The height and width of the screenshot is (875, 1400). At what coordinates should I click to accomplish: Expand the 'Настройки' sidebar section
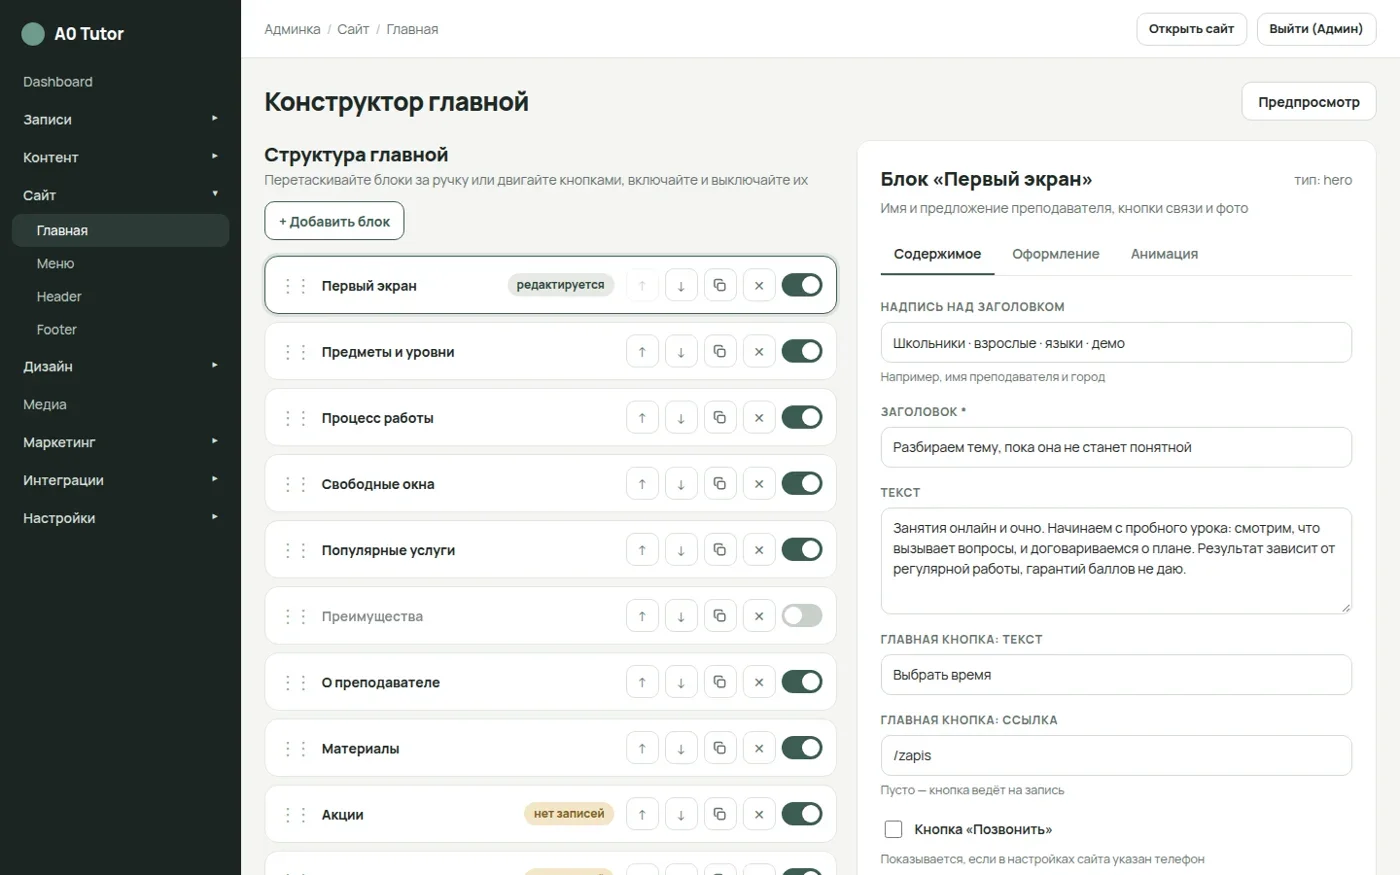pyautogui.click(x=120, y=518)
